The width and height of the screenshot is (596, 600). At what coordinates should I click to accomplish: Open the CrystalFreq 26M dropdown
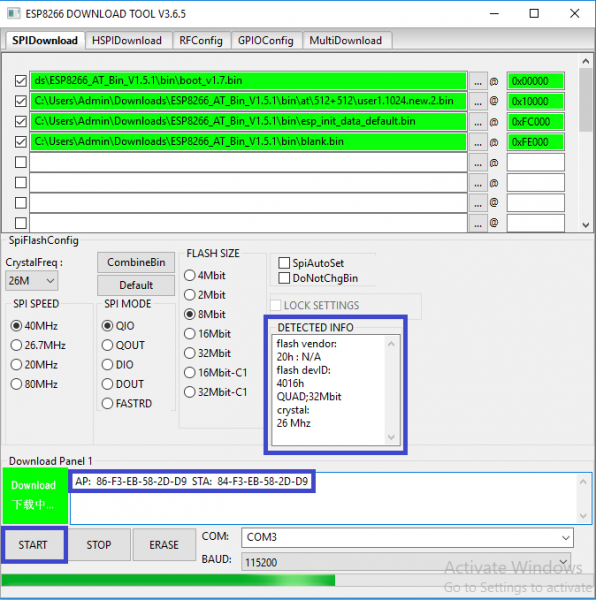tap(31, 280)
